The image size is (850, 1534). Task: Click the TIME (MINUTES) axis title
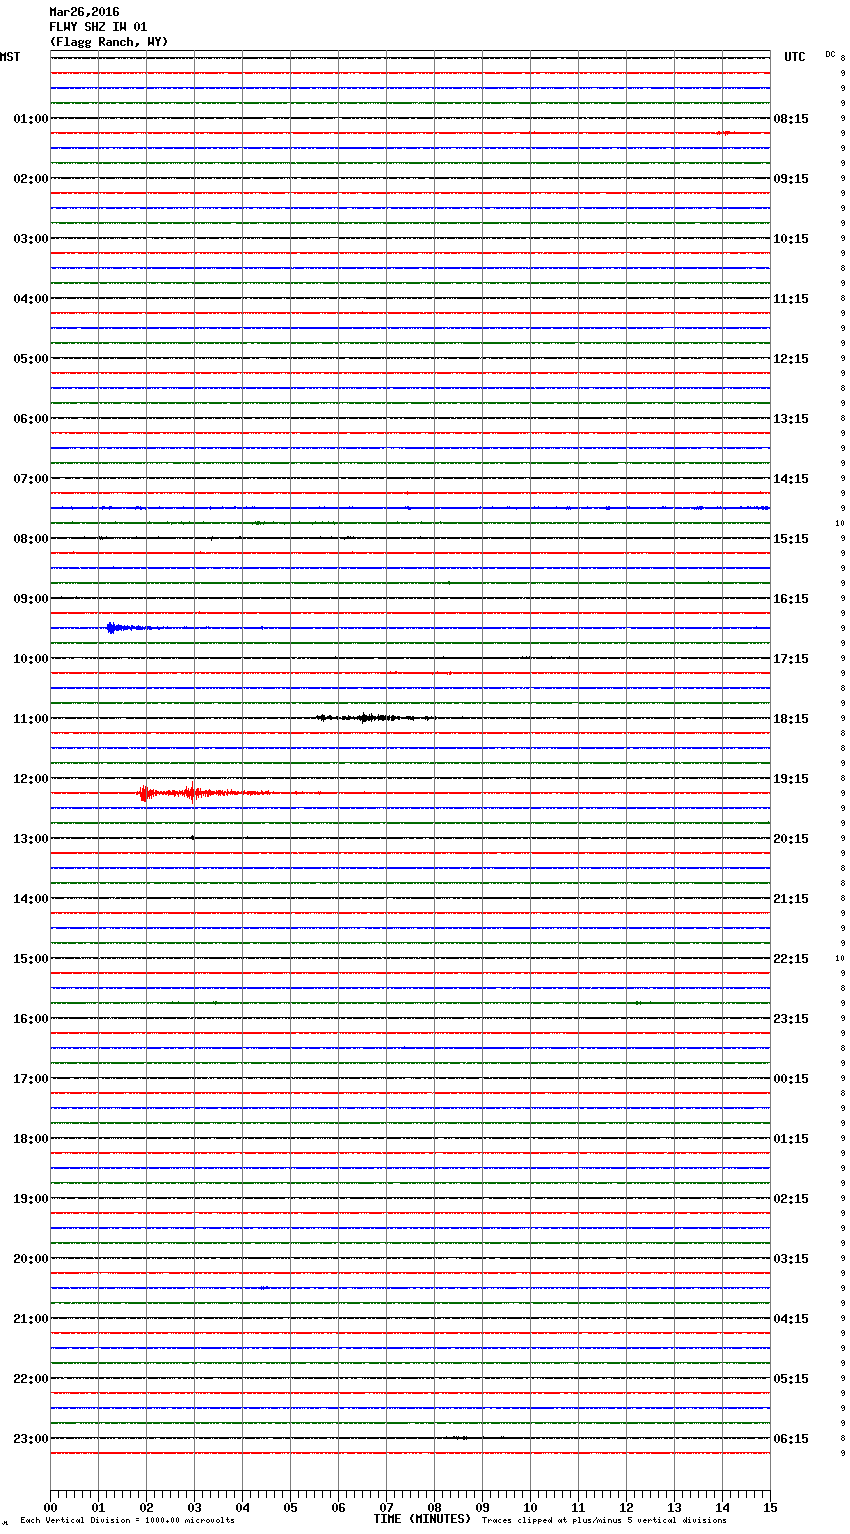[422, 1519]
